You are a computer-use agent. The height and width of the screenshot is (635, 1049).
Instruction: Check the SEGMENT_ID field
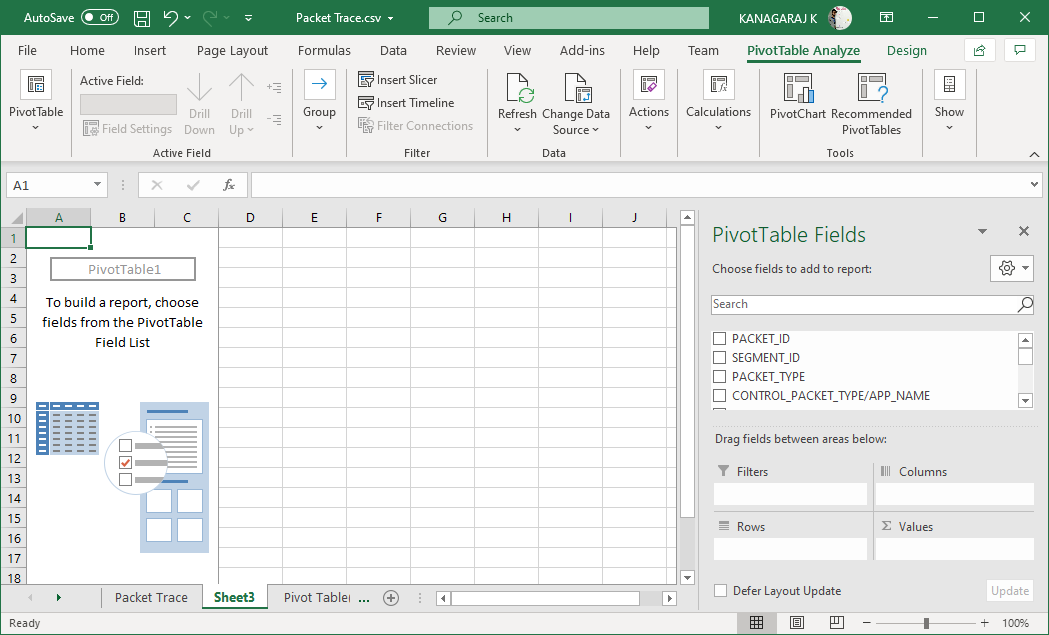click(x=720, y=357)
